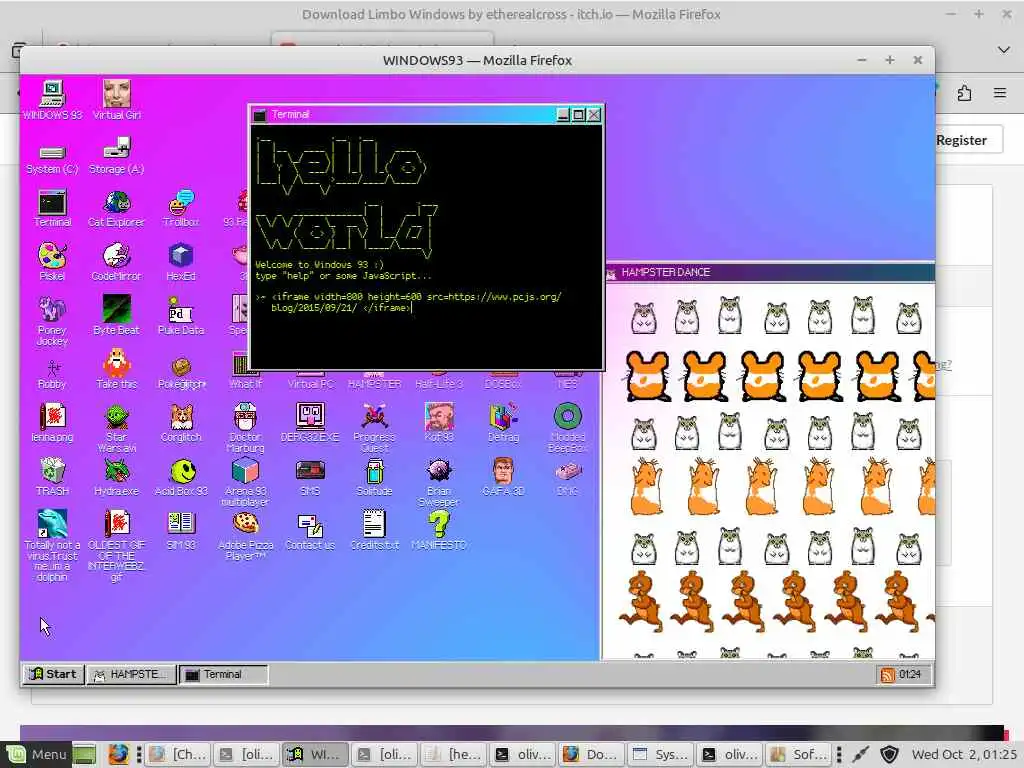
Task: Launch the Arena 93 multiplayer icon
Action: click(246, 482)
